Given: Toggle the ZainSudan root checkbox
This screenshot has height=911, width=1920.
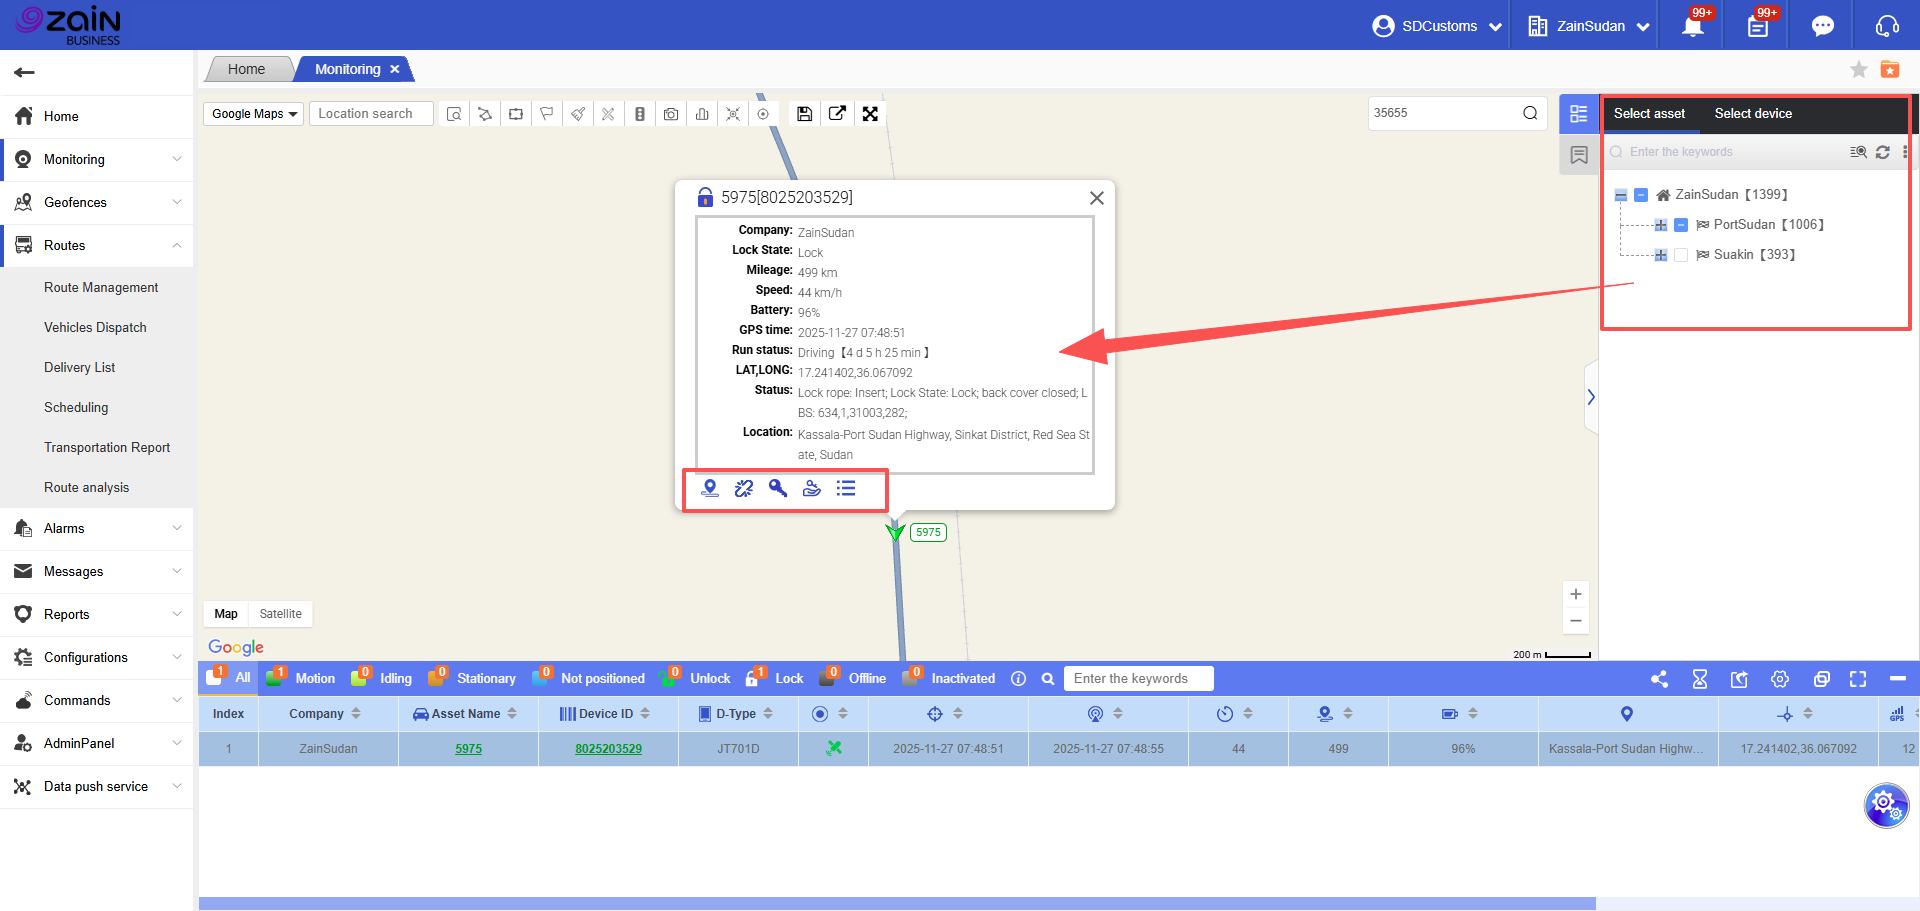Looking at the screenshot, I should click(x=1641, y=195).
